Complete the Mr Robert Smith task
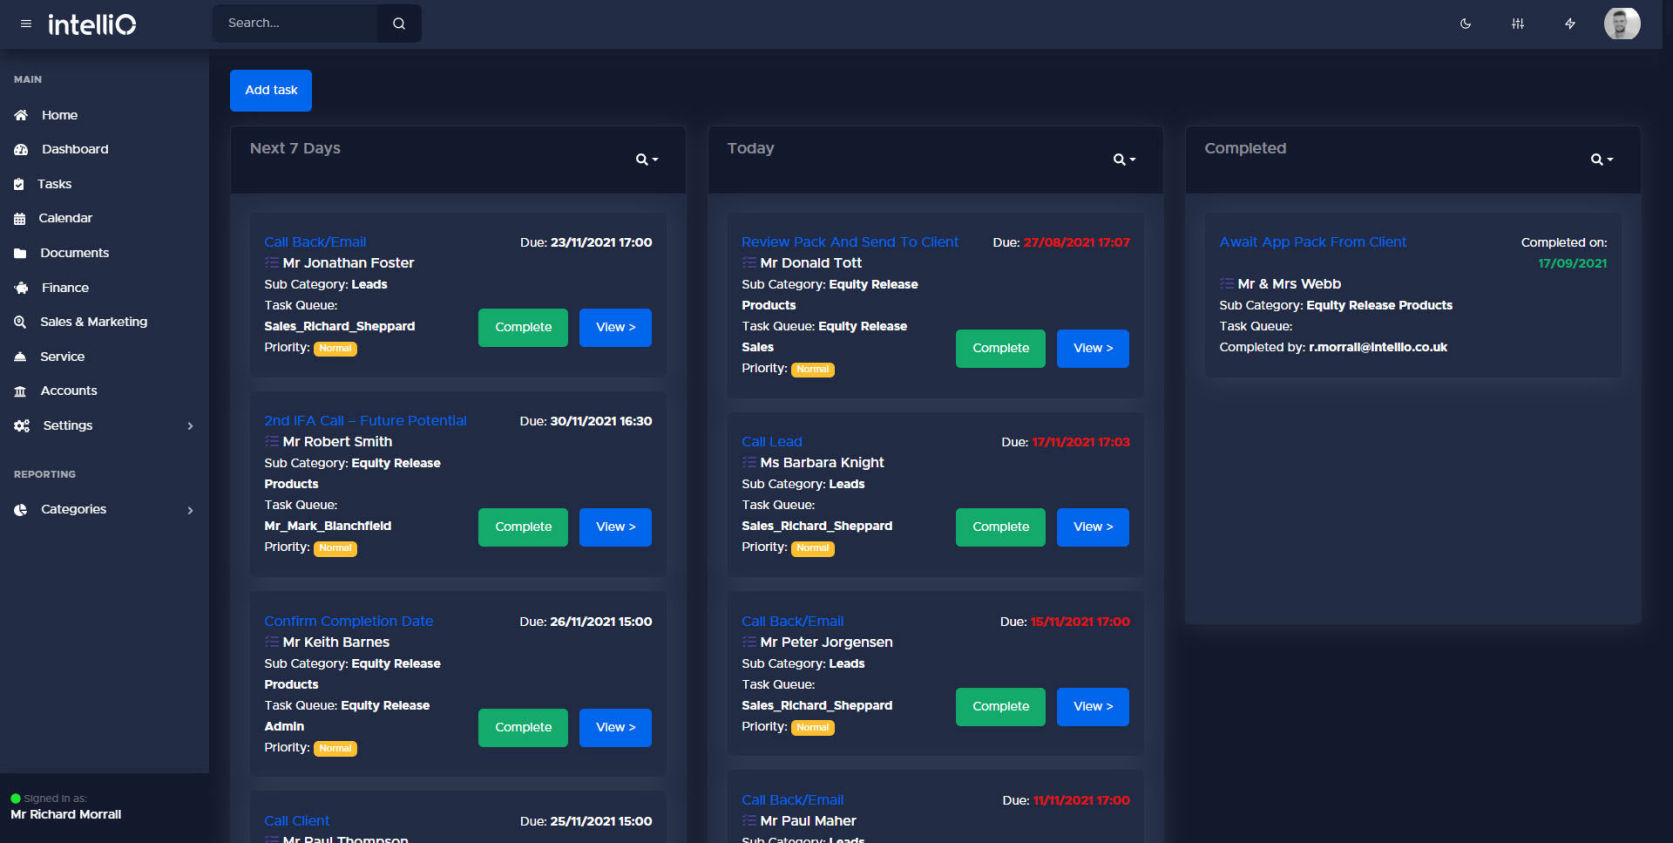Image resolution: width=1673 pixels, height=843 pixels. click(x=523, y=527)
